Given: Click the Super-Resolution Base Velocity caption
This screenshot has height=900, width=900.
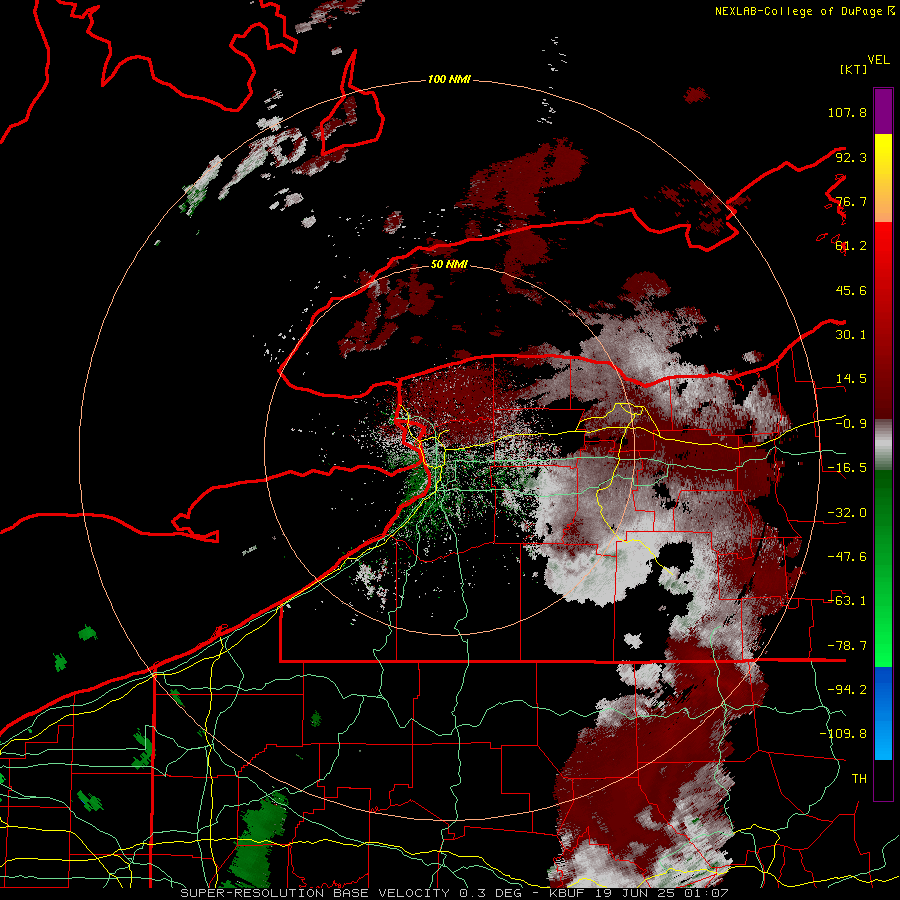Looking at the screenshot, I should [455, 893].
